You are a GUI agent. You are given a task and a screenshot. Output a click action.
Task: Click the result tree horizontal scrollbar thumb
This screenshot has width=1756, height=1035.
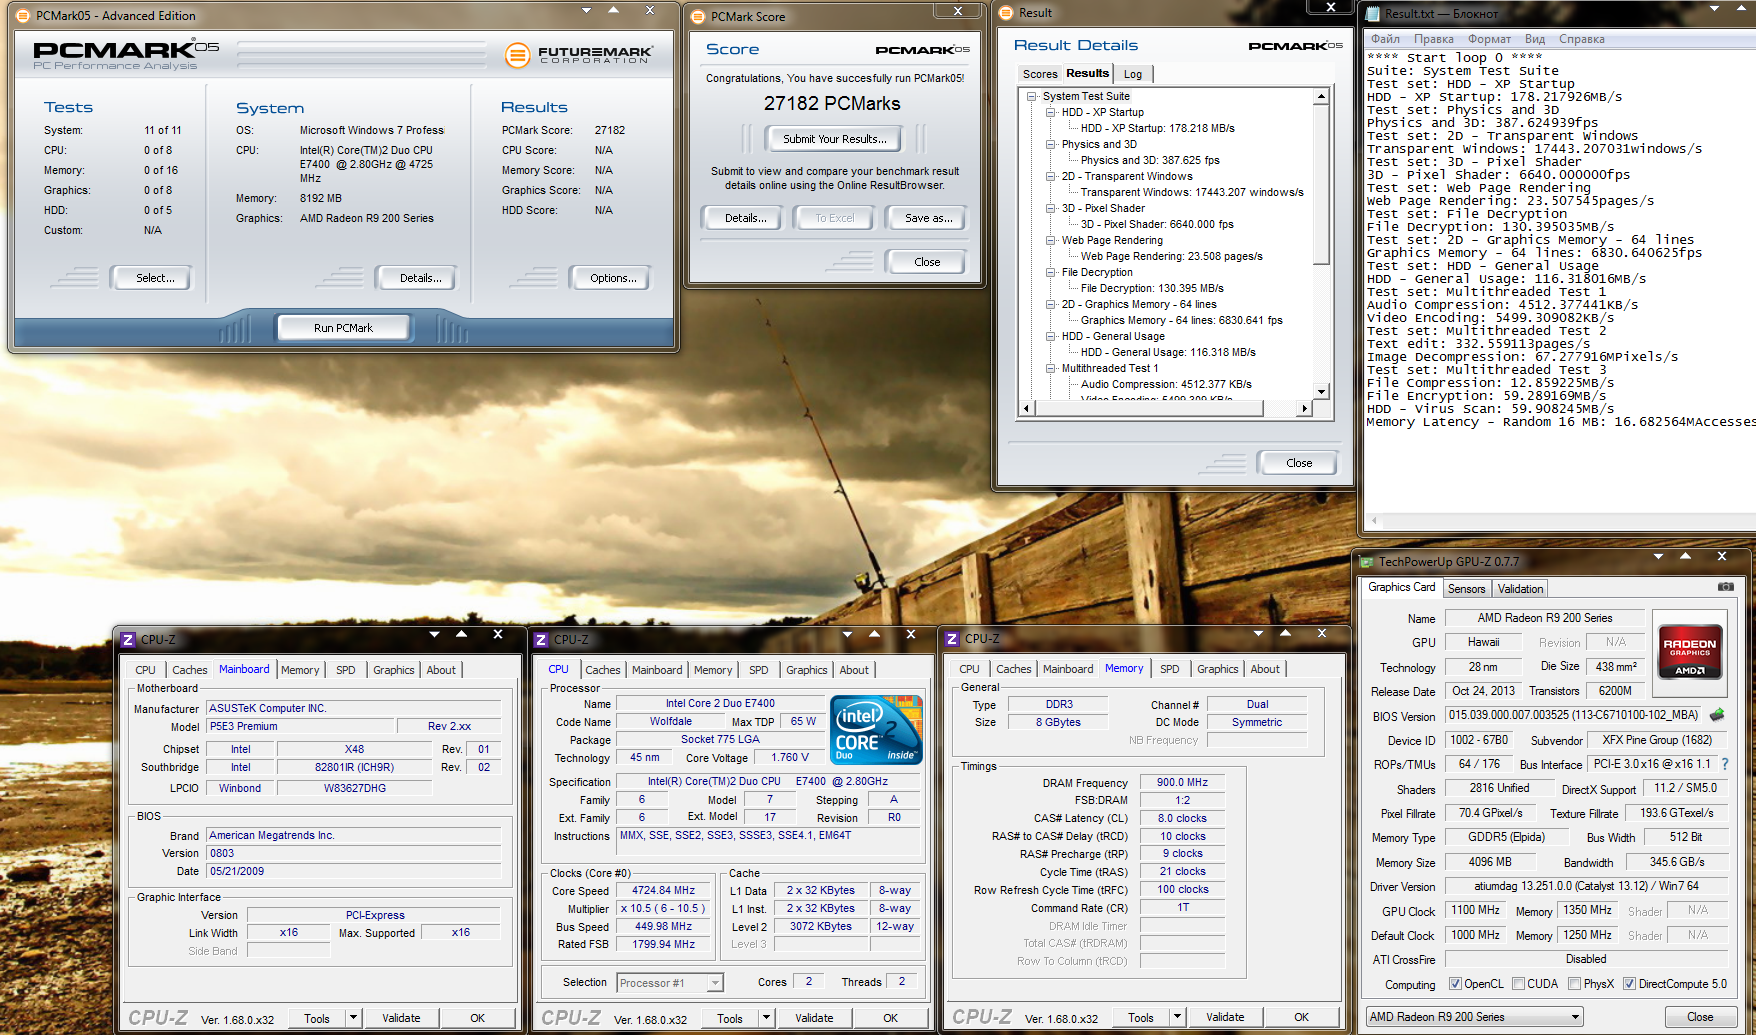pos(1148,408)
